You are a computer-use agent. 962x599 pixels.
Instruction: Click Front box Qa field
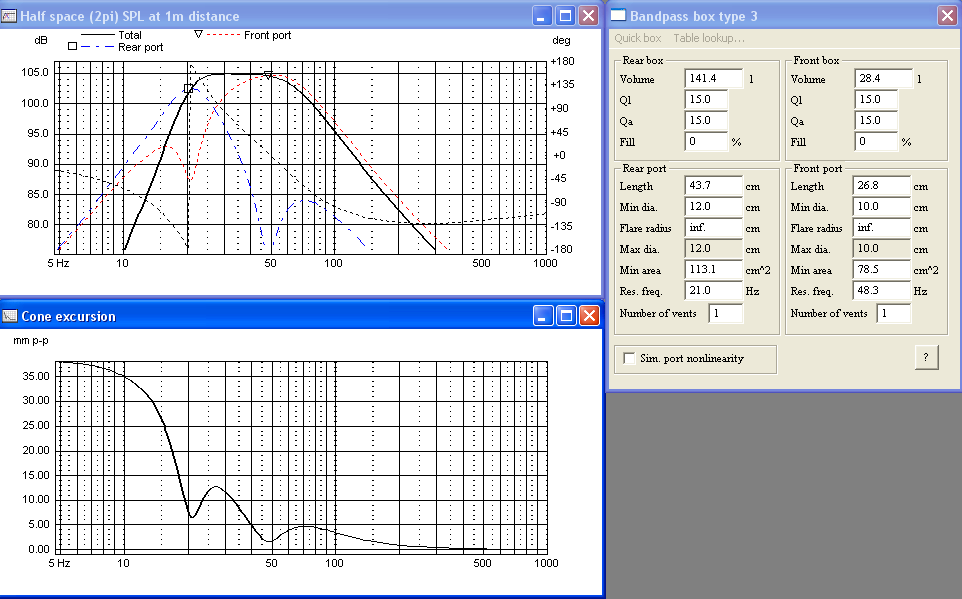(x=876, y=120)
